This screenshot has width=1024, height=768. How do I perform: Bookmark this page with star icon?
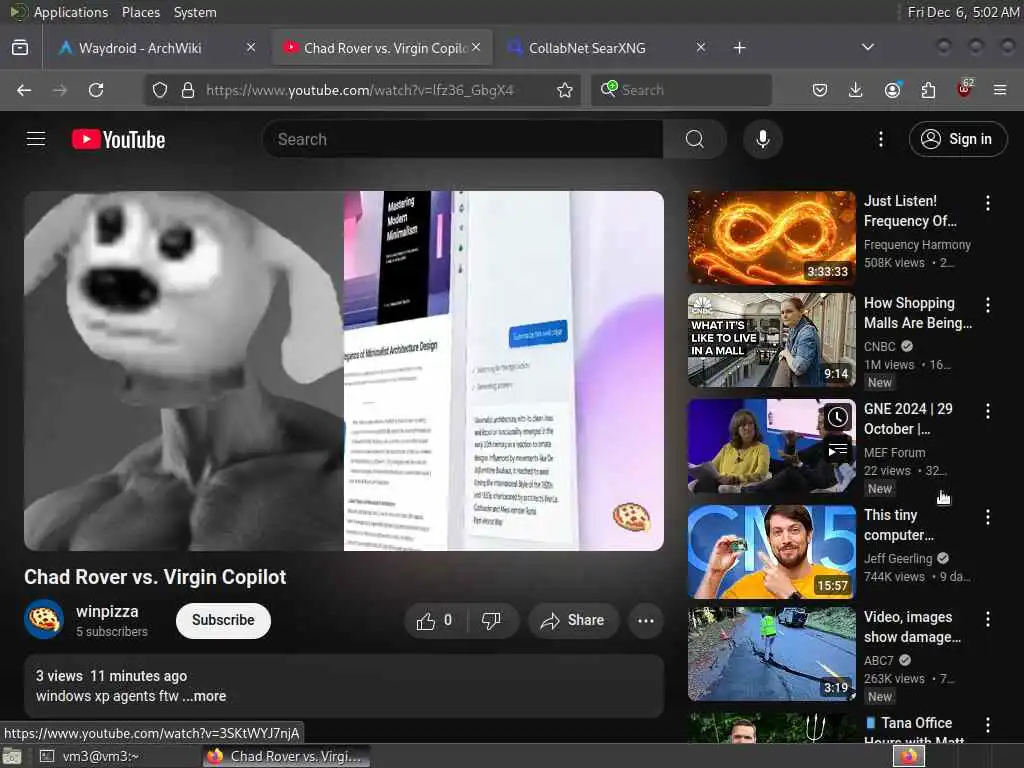tap(565, 90)
